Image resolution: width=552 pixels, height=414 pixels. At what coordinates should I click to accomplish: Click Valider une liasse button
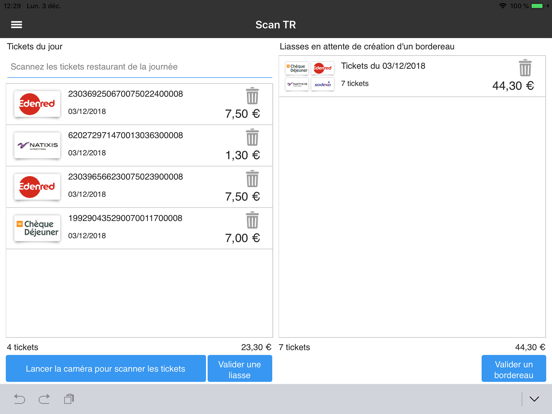click(x=240, y=369)
